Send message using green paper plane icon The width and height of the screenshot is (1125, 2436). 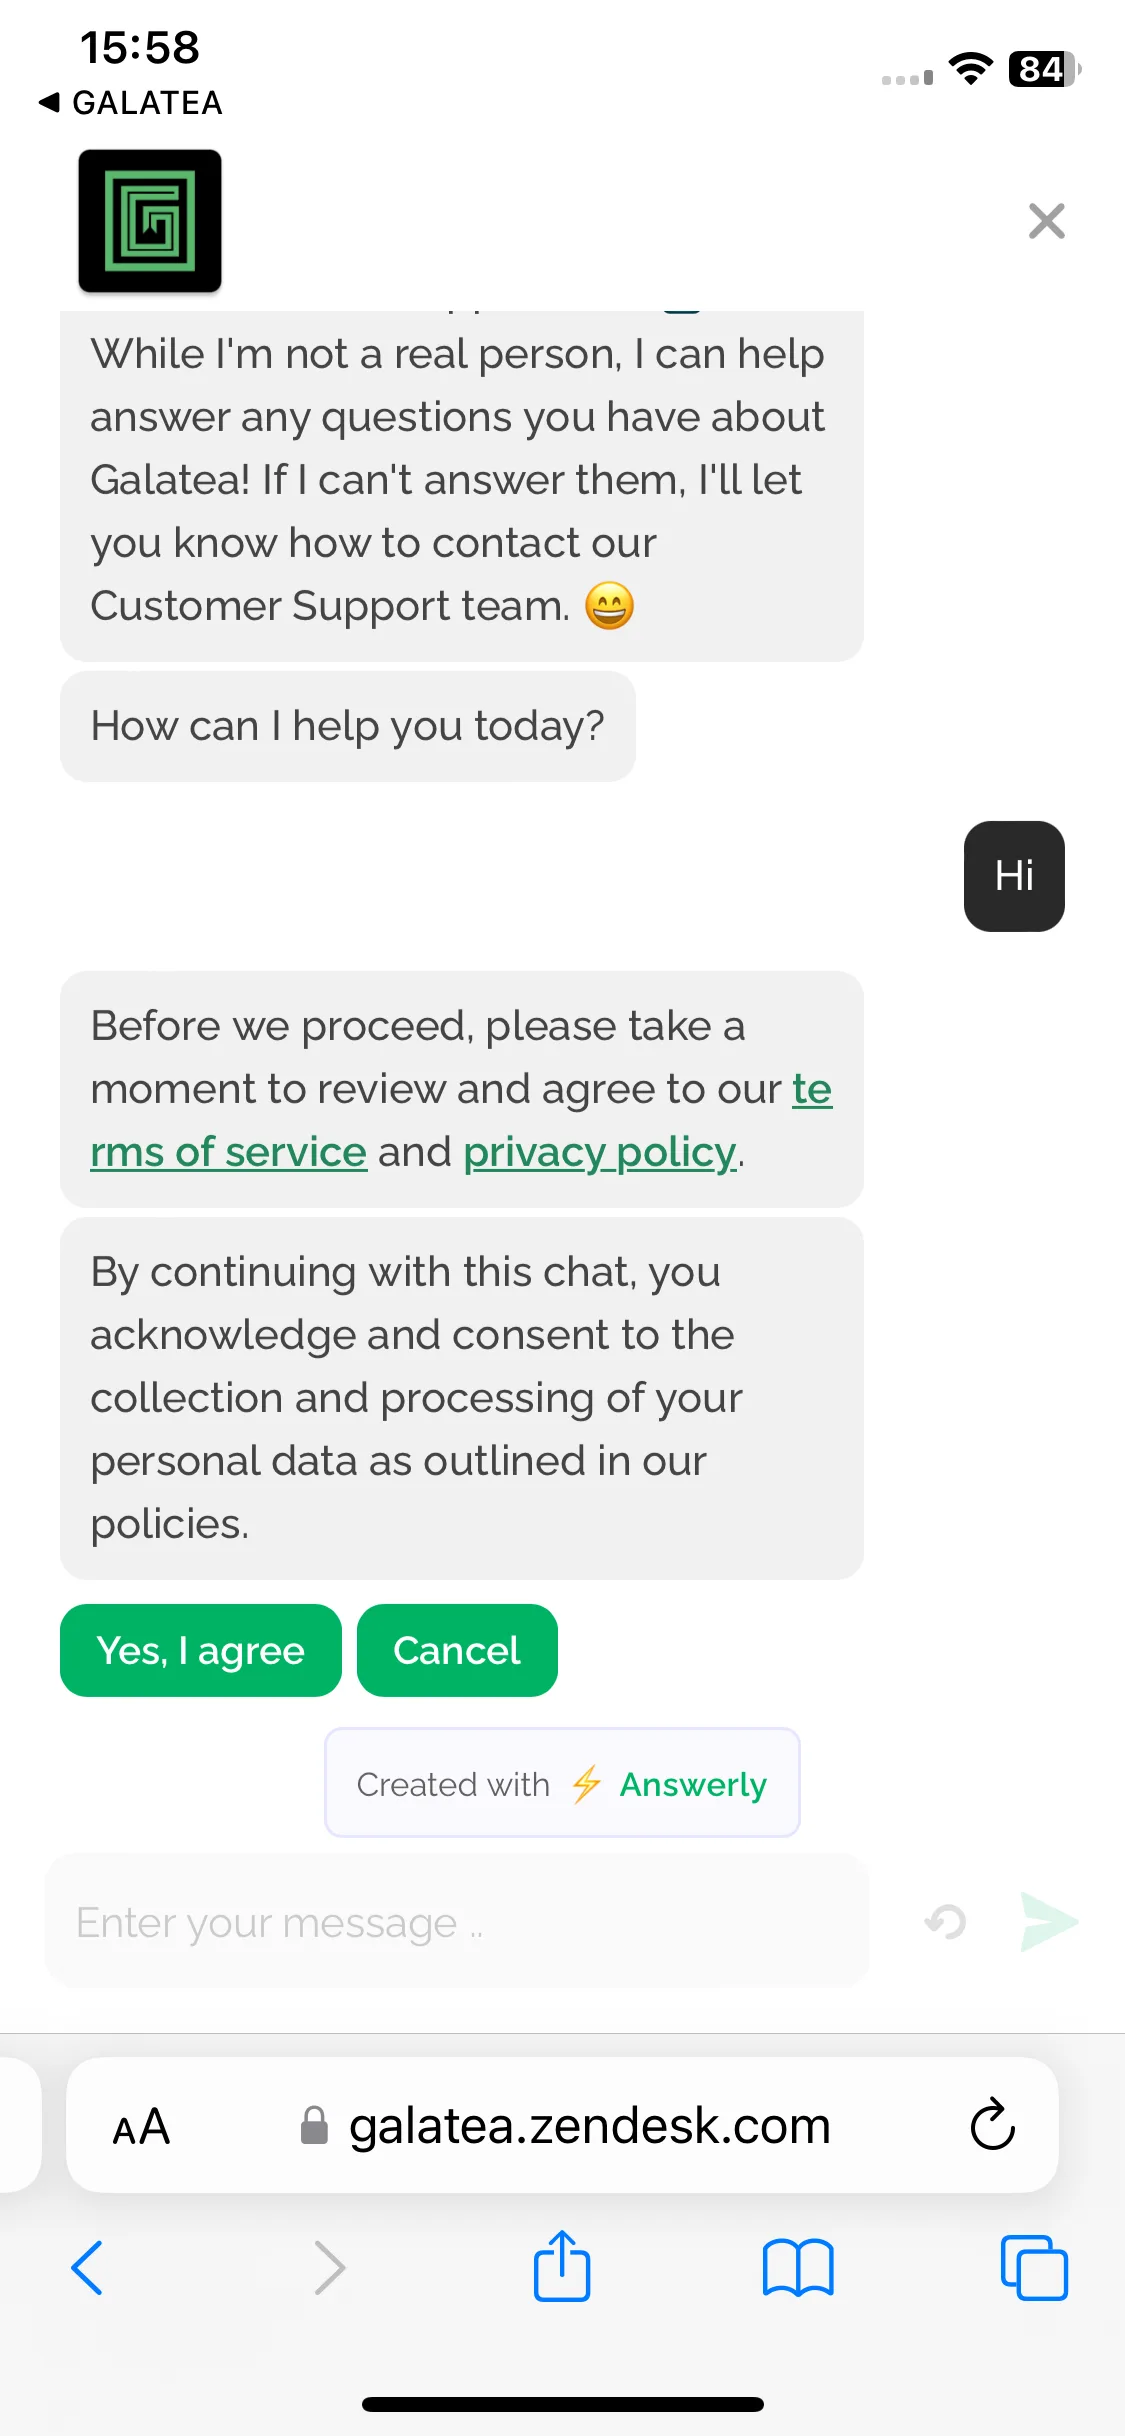(x=1049, y=1921)
